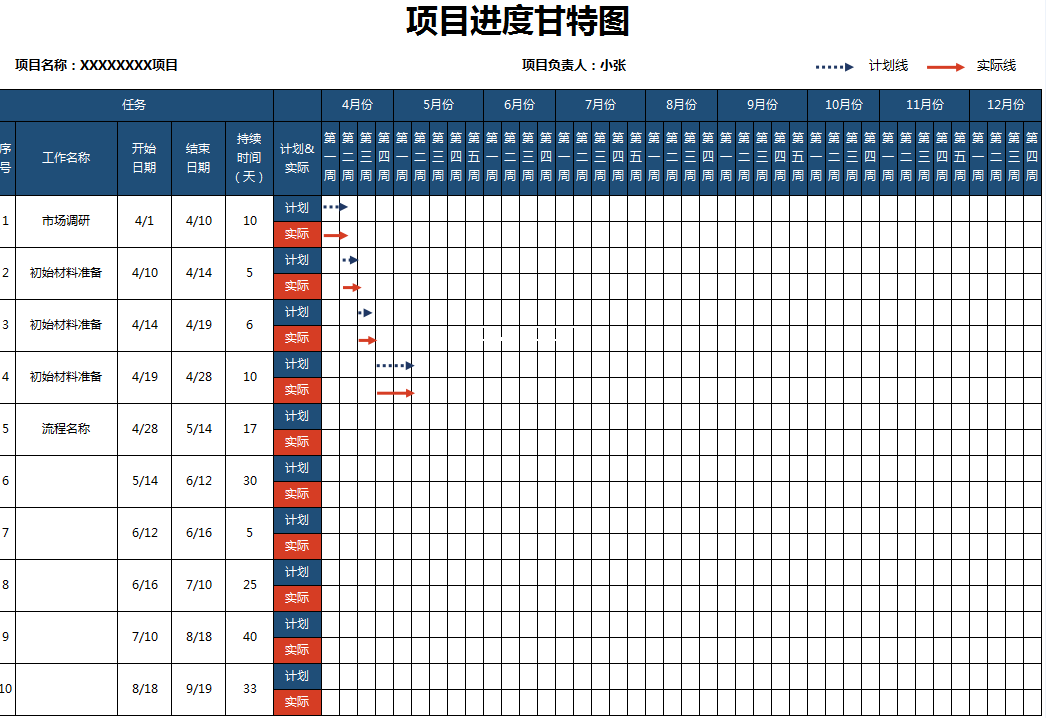Click the blue 计划 label in the 流程名称 row
1046x718 pixels.
click(x=297, y=416)
